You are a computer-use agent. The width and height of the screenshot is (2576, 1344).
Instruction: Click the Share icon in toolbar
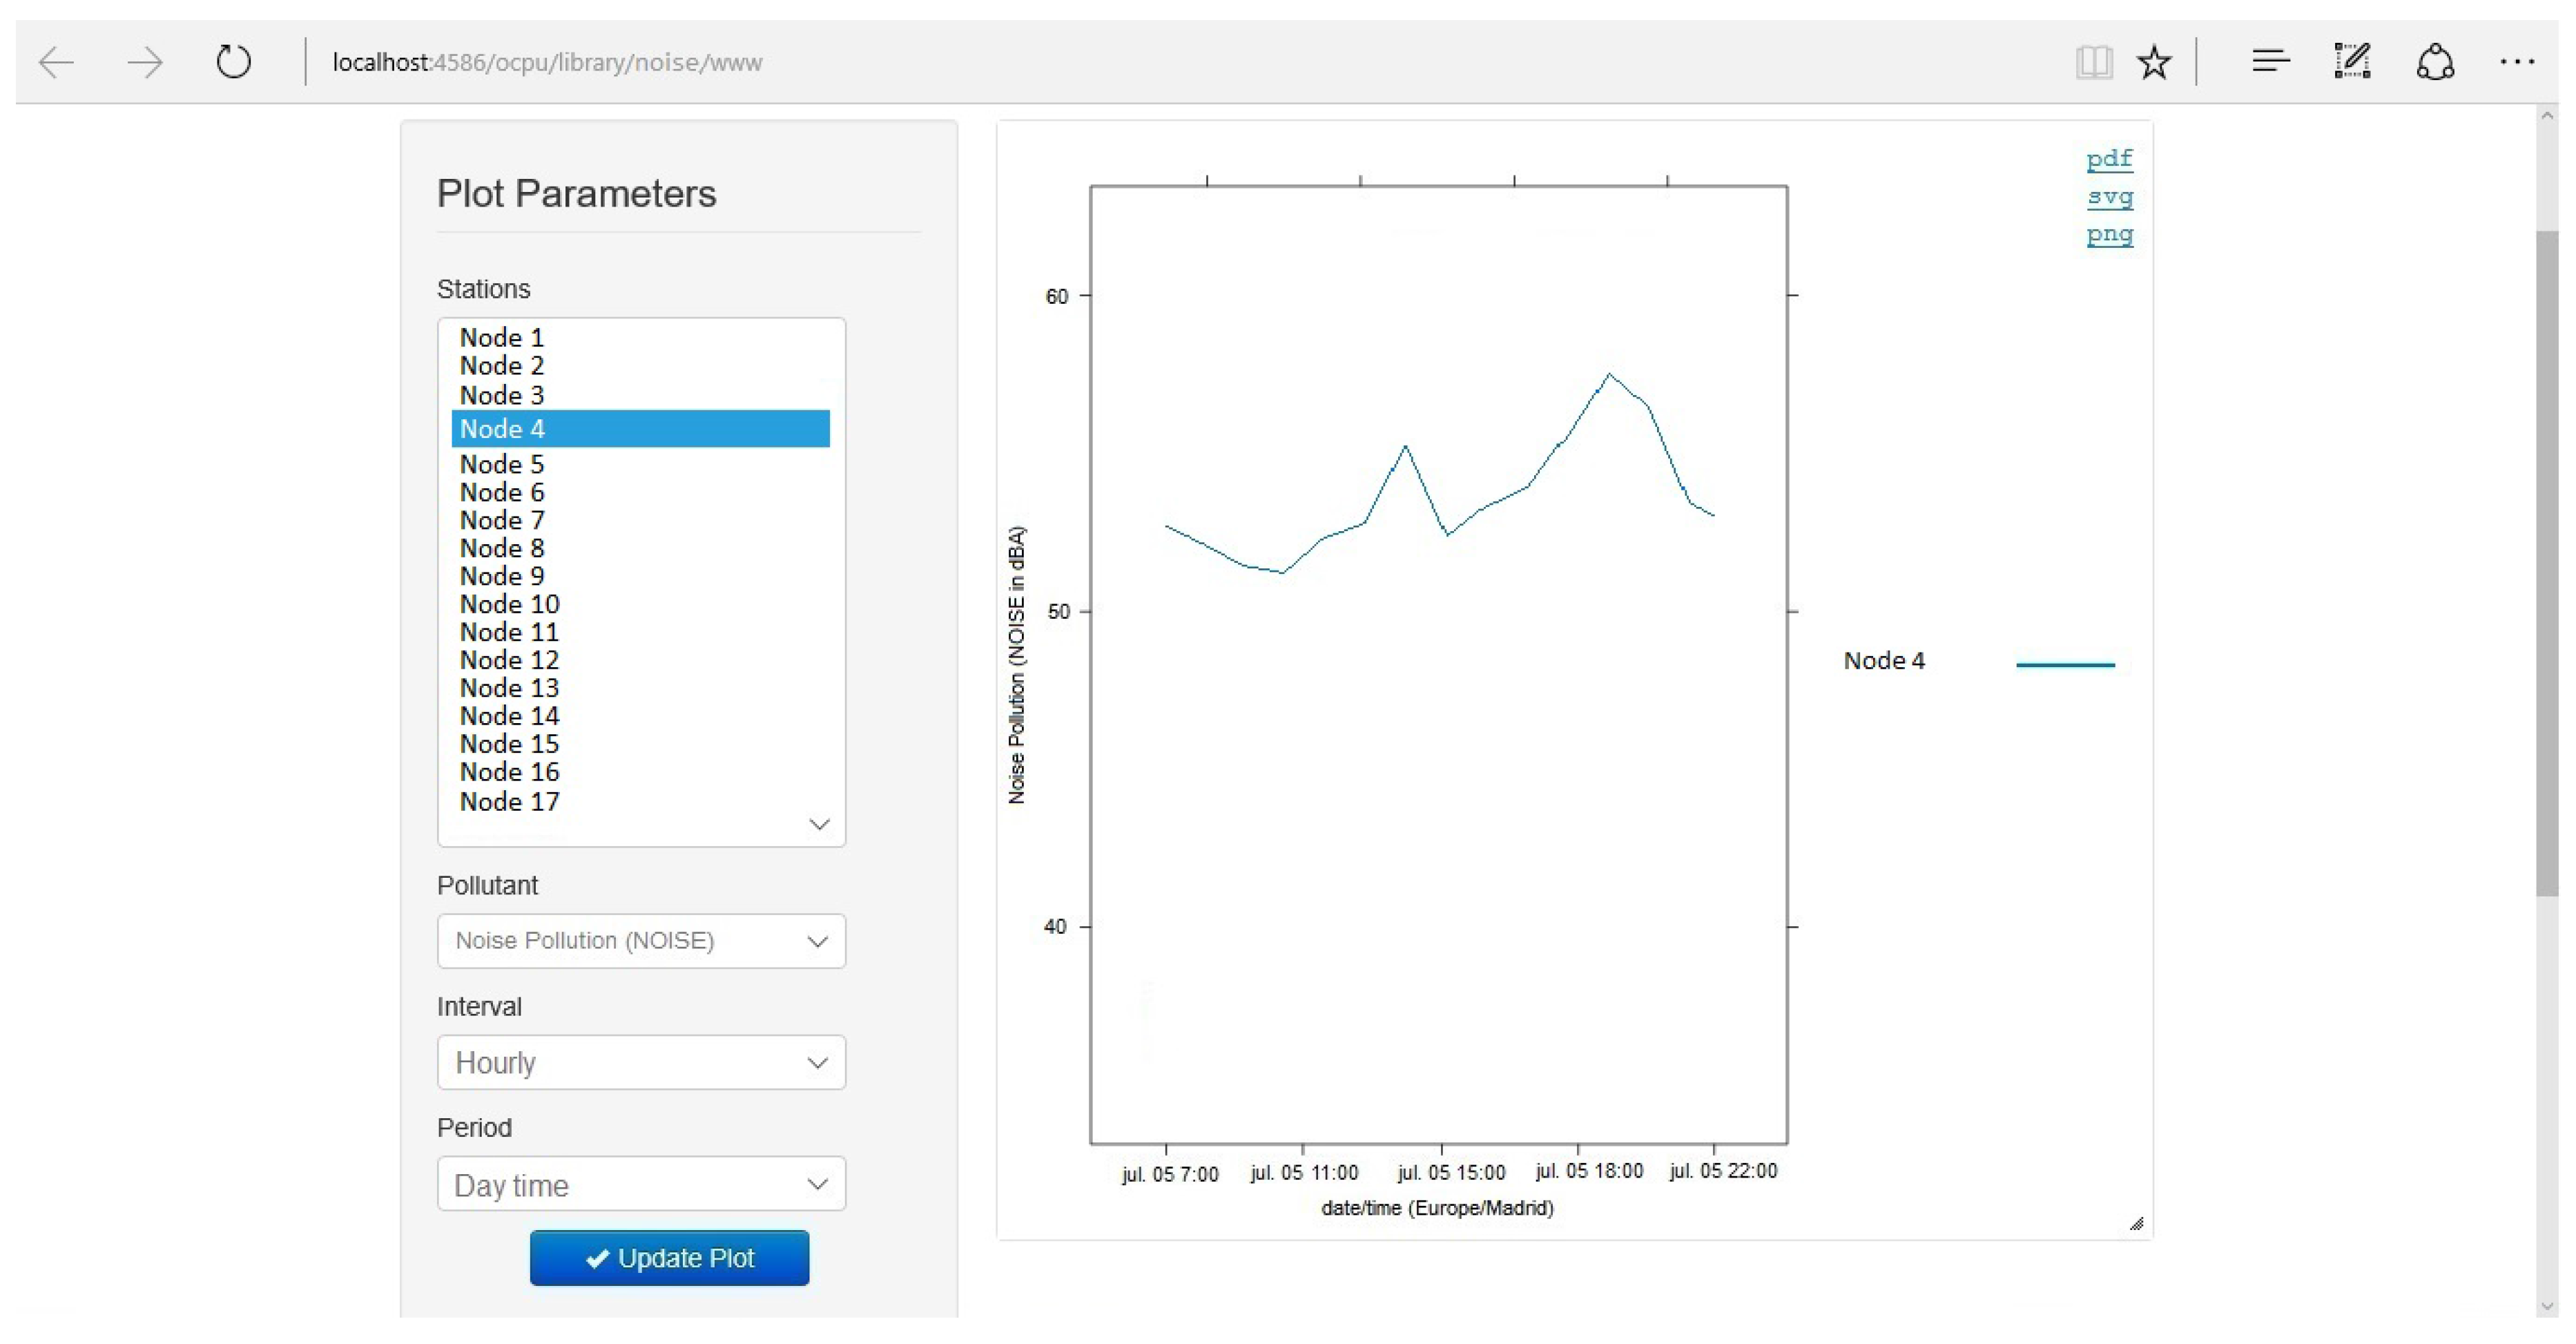2435,62
